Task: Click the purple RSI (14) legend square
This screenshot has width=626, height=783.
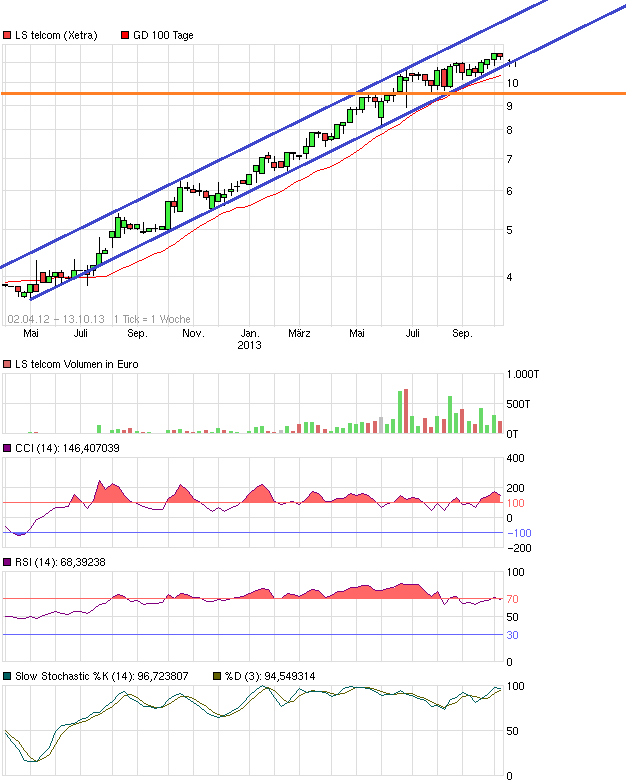Action: coord(7,563)
